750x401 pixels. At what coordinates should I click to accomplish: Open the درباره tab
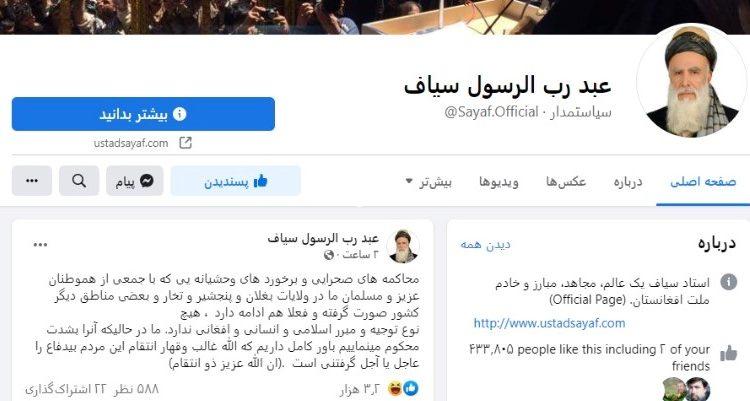628,182
